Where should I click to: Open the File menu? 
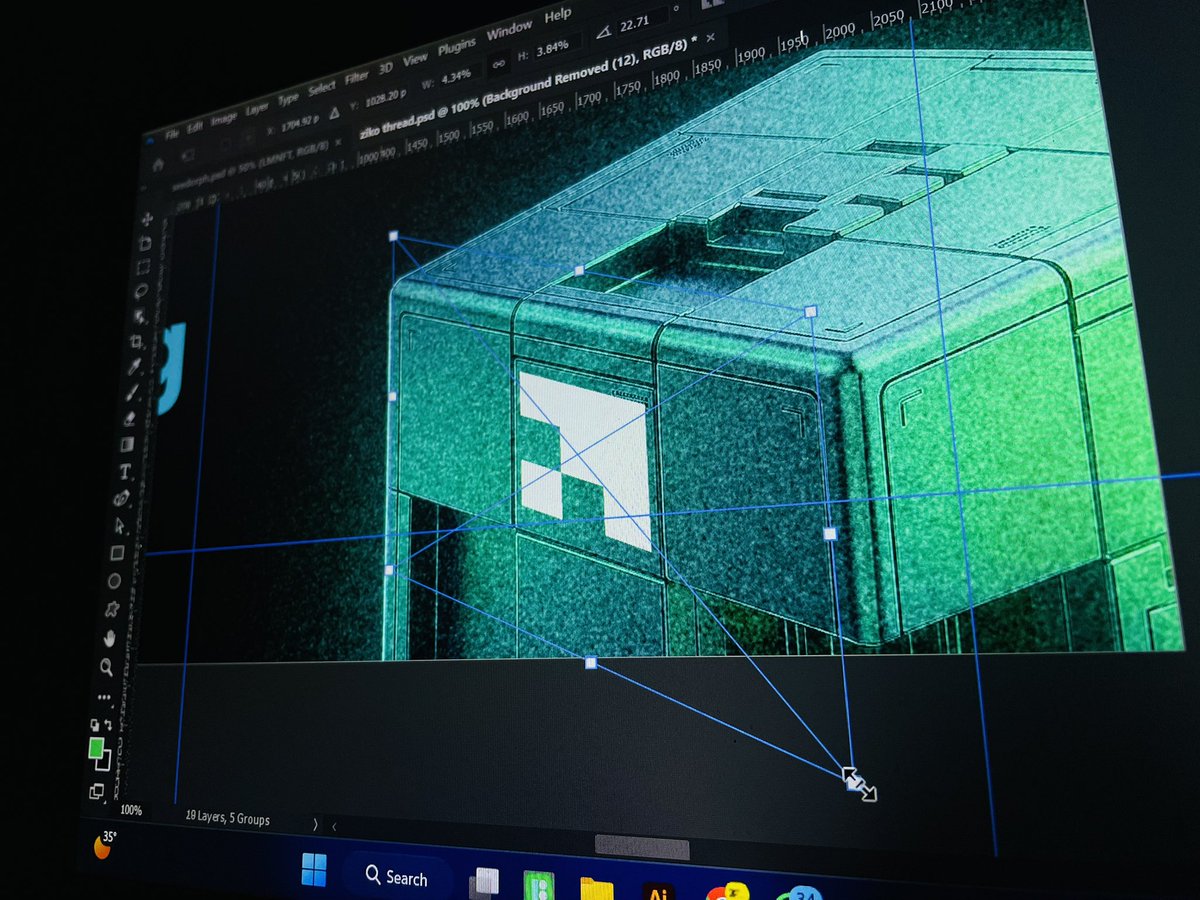[171, 134]
